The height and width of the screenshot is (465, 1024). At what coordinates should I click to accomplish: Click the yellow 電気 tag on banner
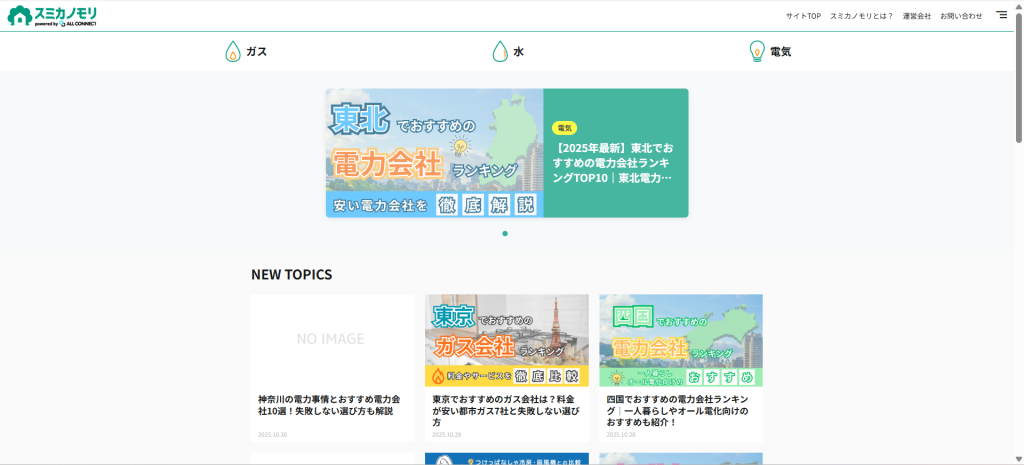point(565,128)
